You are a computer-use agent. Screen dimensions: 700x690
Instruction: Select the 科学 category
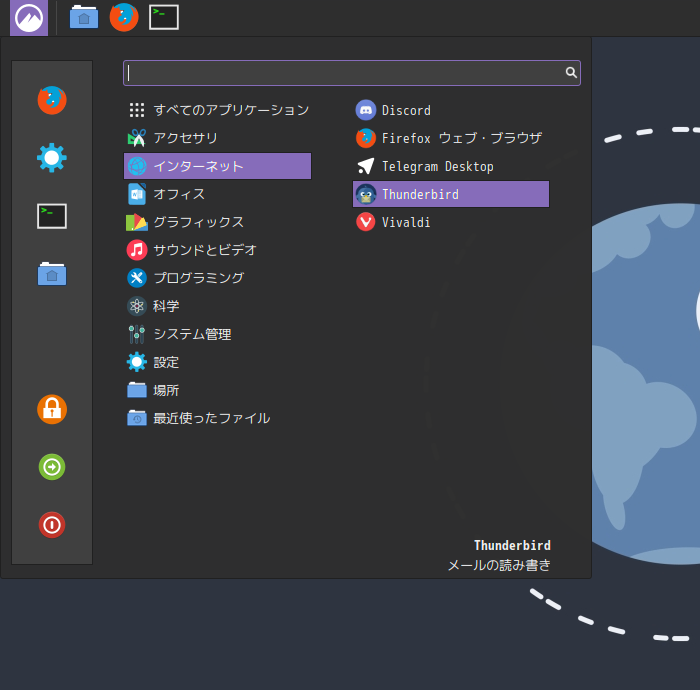(x=217, y=306)
